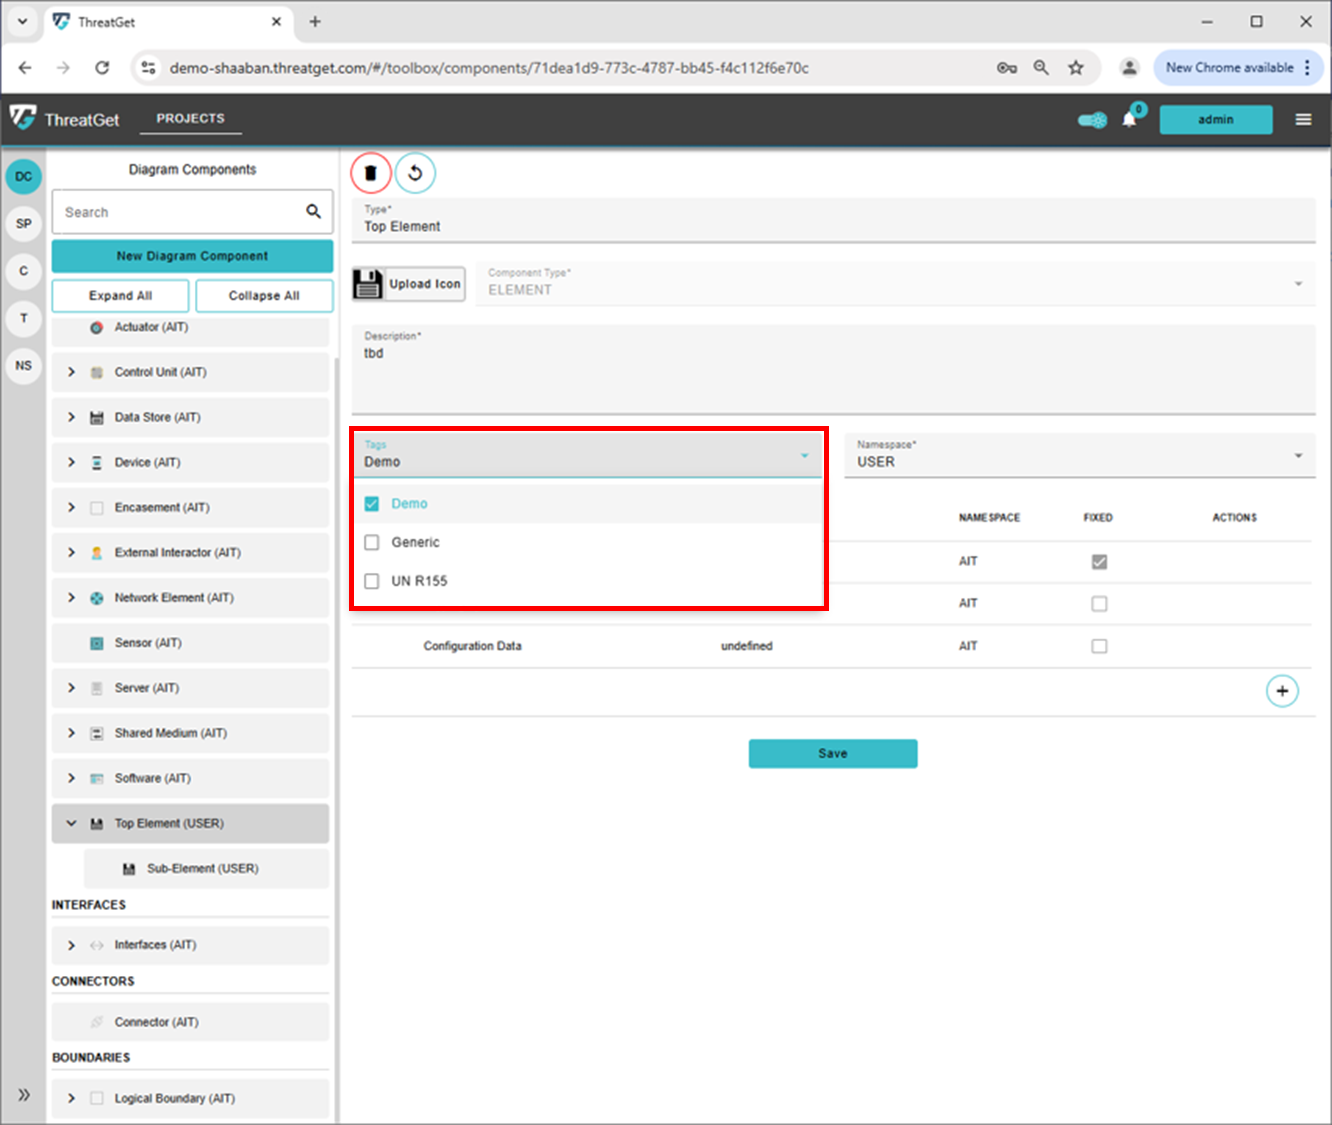Screen dimensions: 1332x1125
Task: Open the notification bell icon
Action: (x=1129, y=120)
